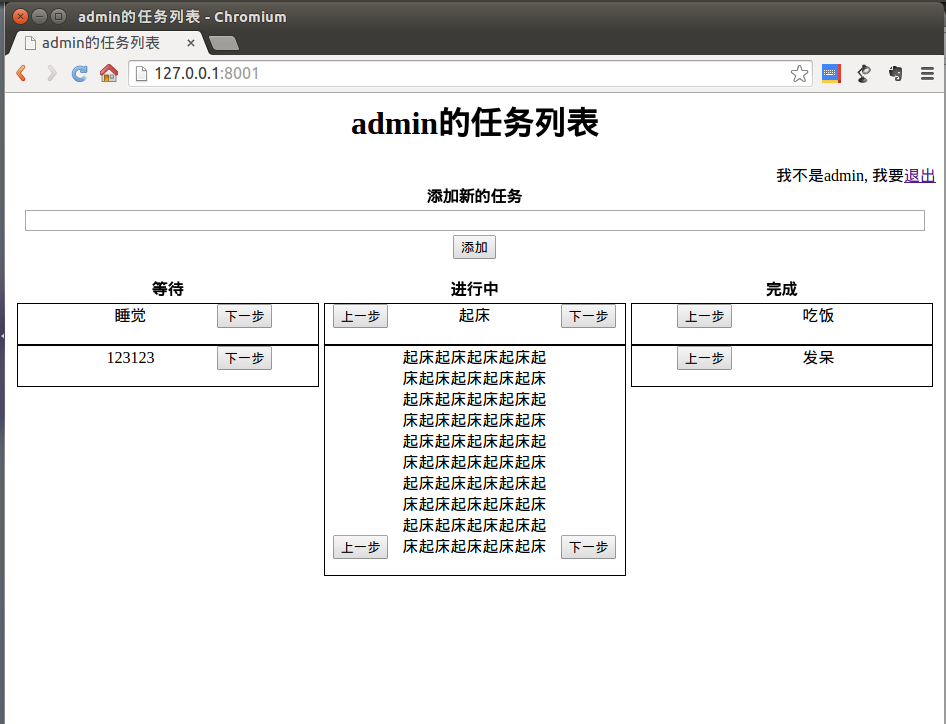946x724 pixels.
Task: Move long 起床 task back with 上一步
Action: click(x=360, y=547)
